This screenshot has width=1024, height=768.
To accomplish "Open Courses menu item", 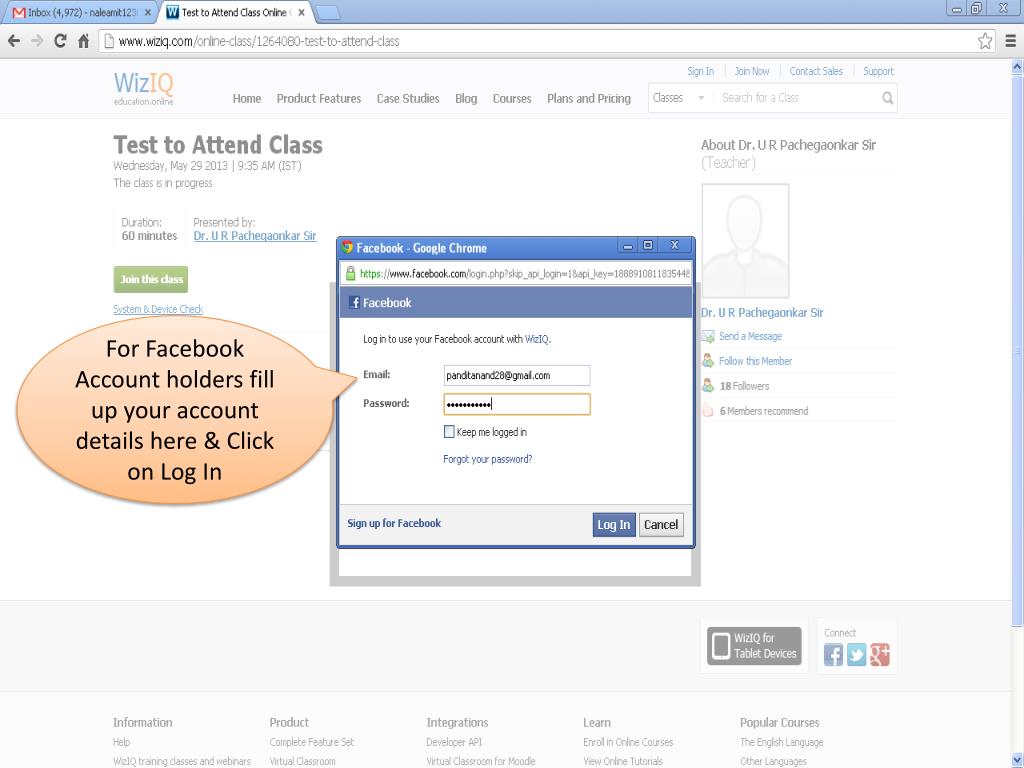I will pyautogui.click(x=512, y=99).
